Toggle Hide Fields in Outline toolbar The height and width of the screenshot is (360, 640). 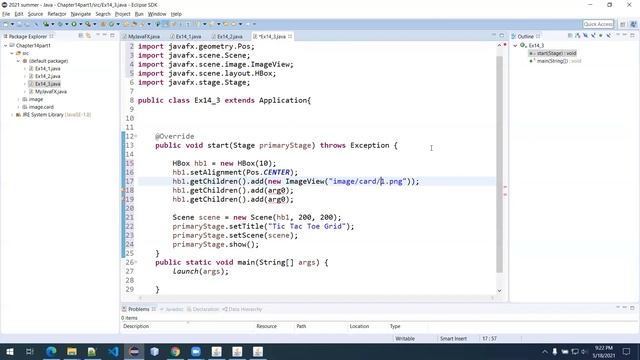(585, 36)
